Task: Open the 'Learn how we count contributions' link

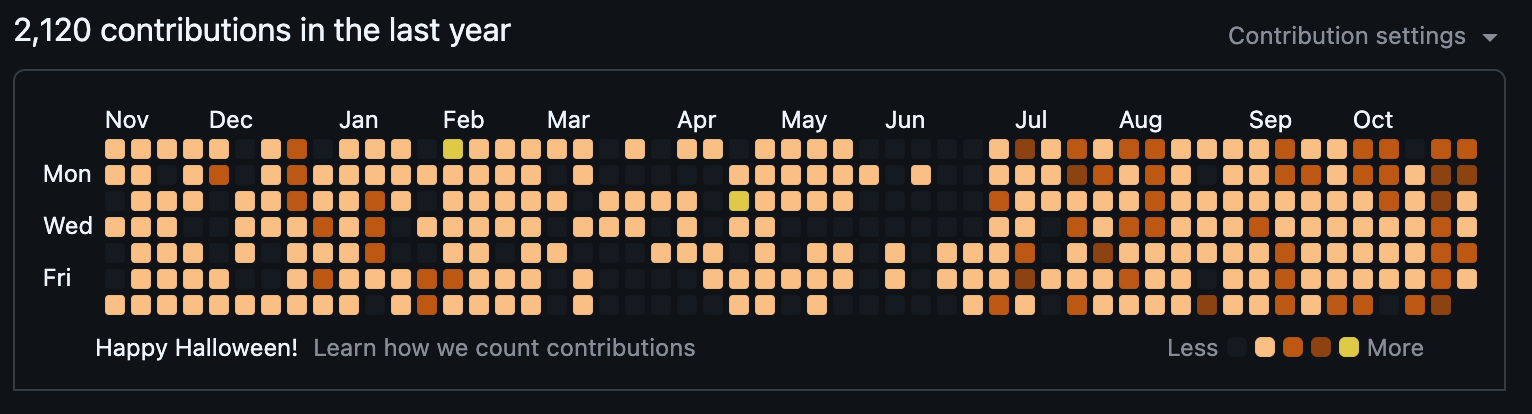Action: click(504, 348)
